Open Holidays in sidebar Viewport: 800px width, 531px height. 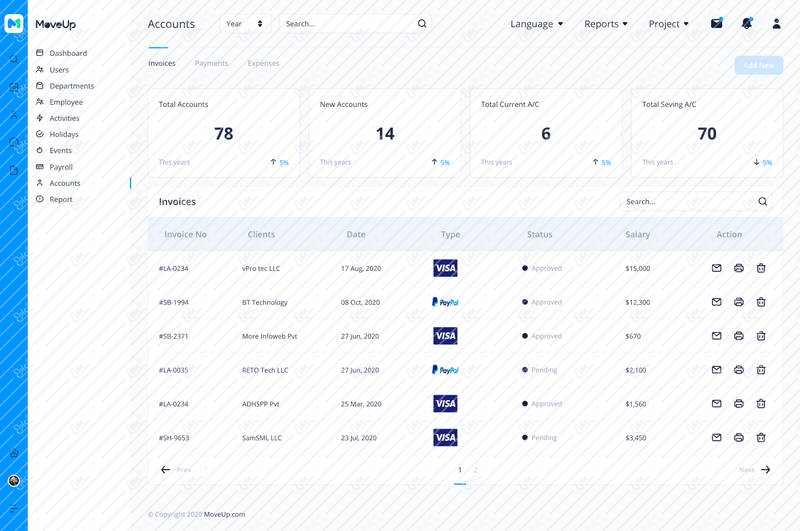tap(57, 134)
